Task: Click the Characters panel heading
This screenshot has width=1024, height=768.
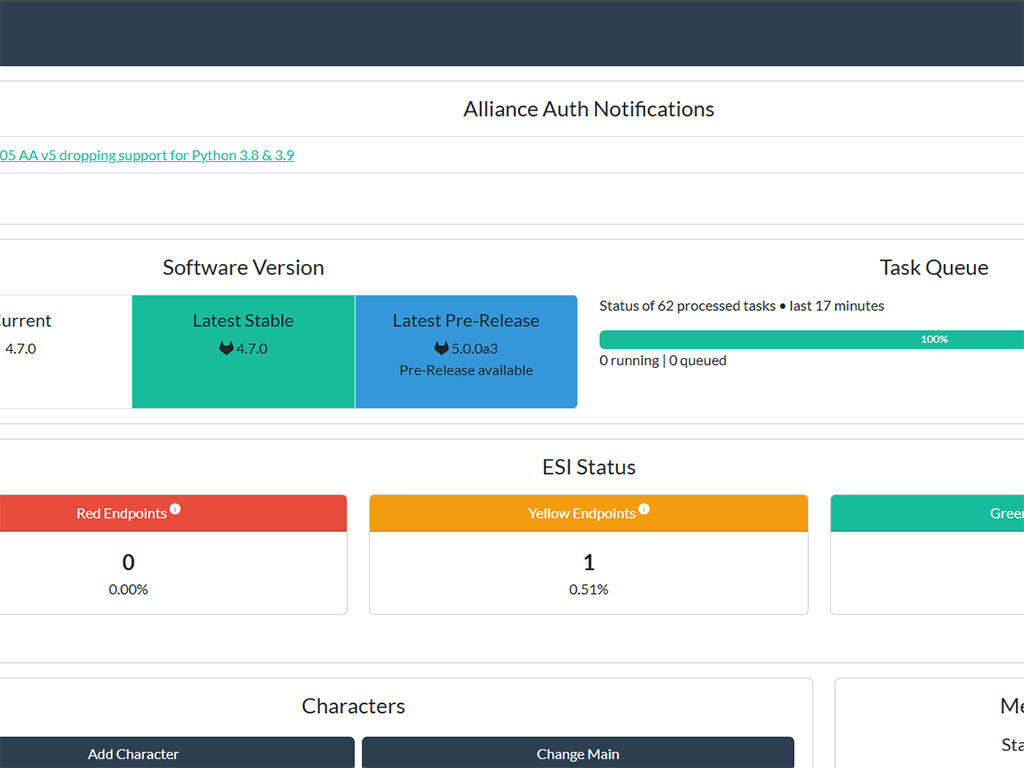Action: click(353, 706)
